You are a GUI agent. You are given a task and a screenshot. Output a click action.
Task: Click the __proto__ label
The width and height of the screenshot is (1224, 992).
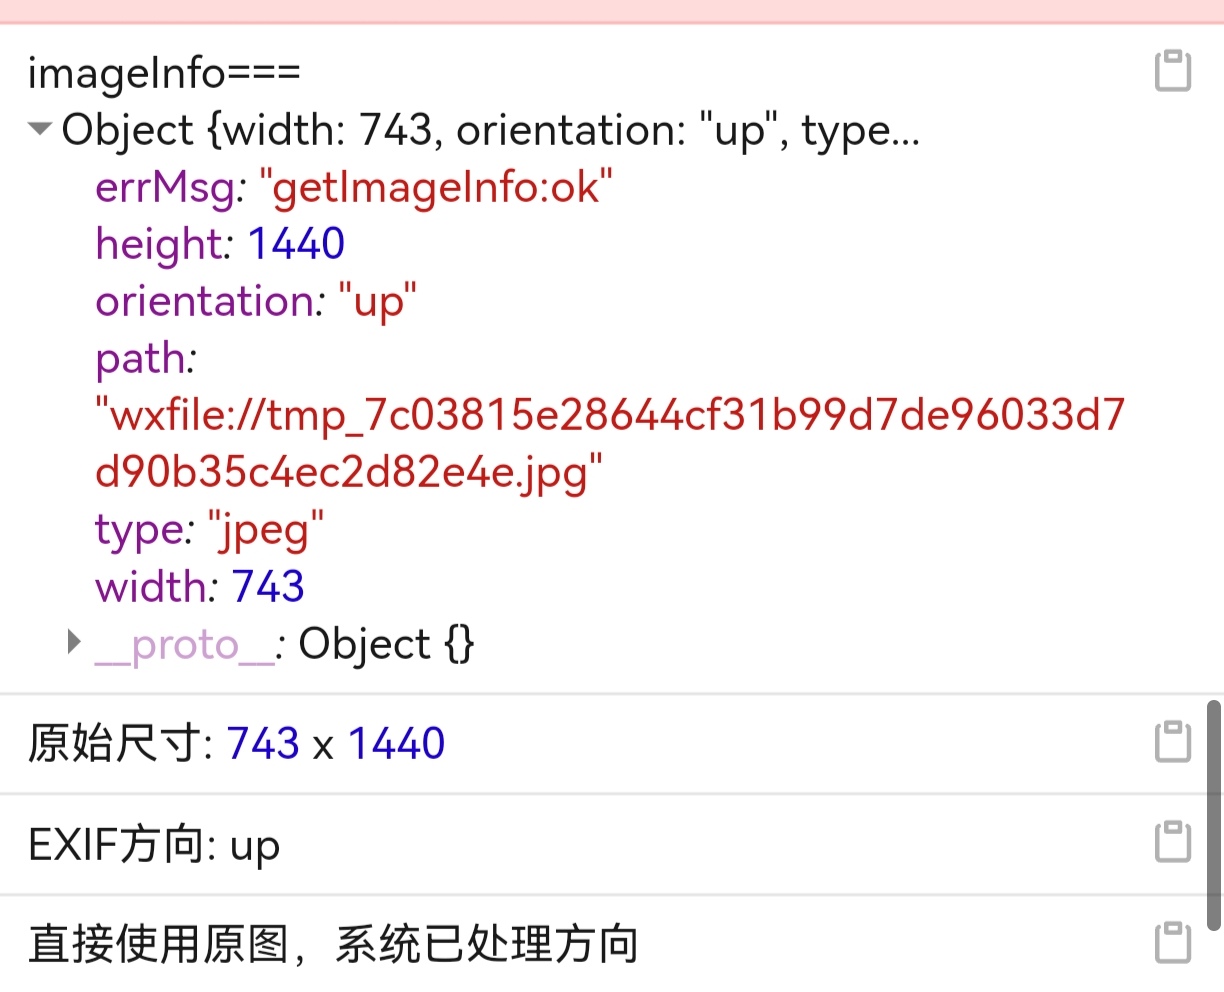[x=185, y=645]
